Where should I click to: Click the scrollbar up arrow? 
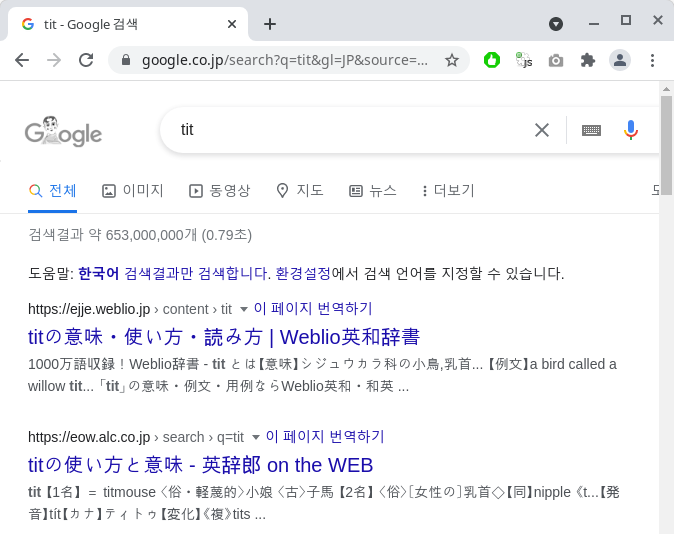(x=666, y=89)
